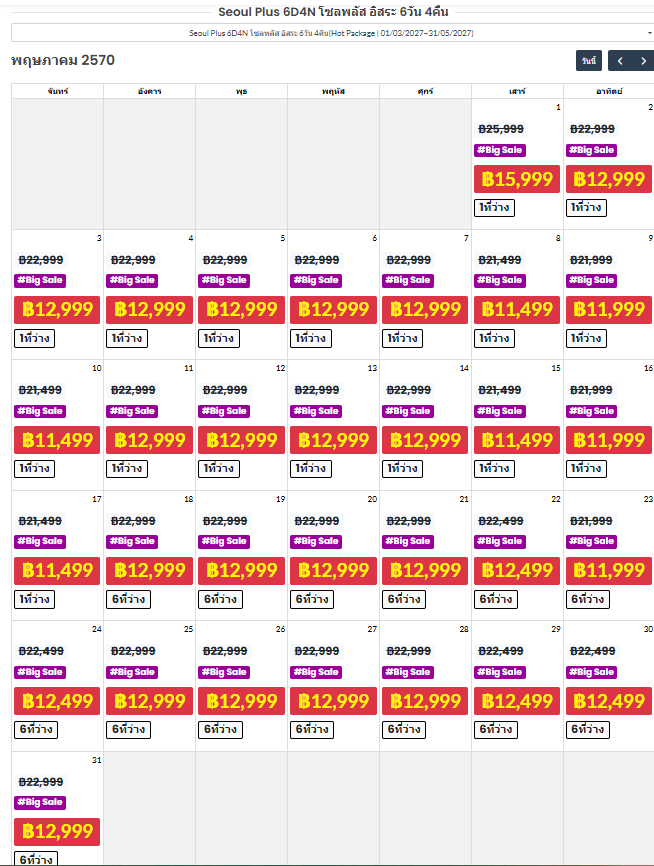Click the 6ที่ว่าง availability box on May 18
The width and height of the screenshot is (654, 866).
coord(128,599)
